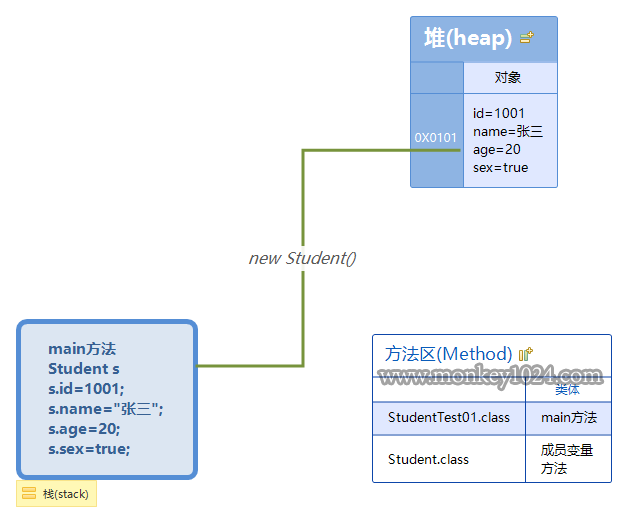Click the icon beside 方法区(Method) title
The image size is (627, 523).
click(525, 354)
